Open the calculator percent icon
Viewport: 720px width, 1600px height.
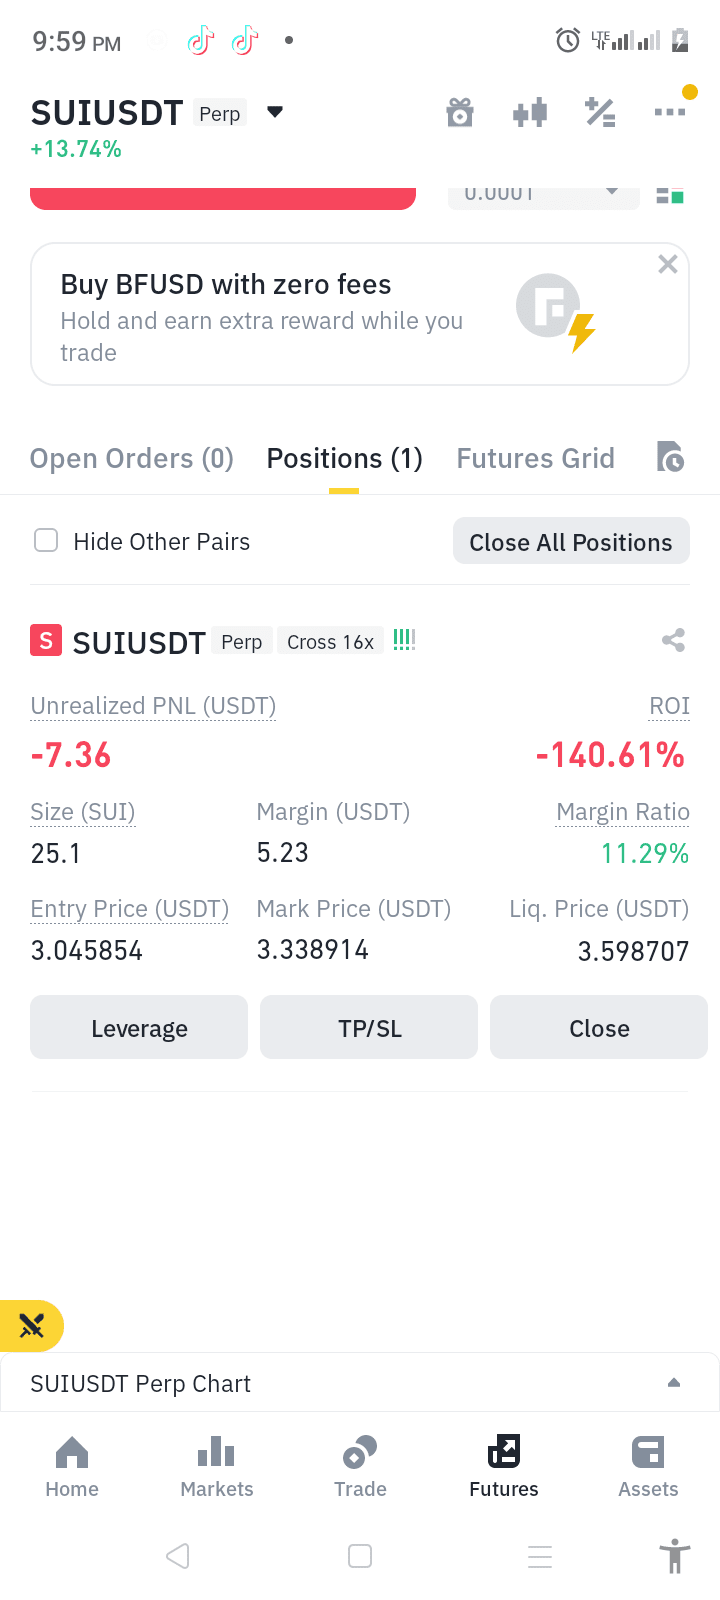[600, 113]
